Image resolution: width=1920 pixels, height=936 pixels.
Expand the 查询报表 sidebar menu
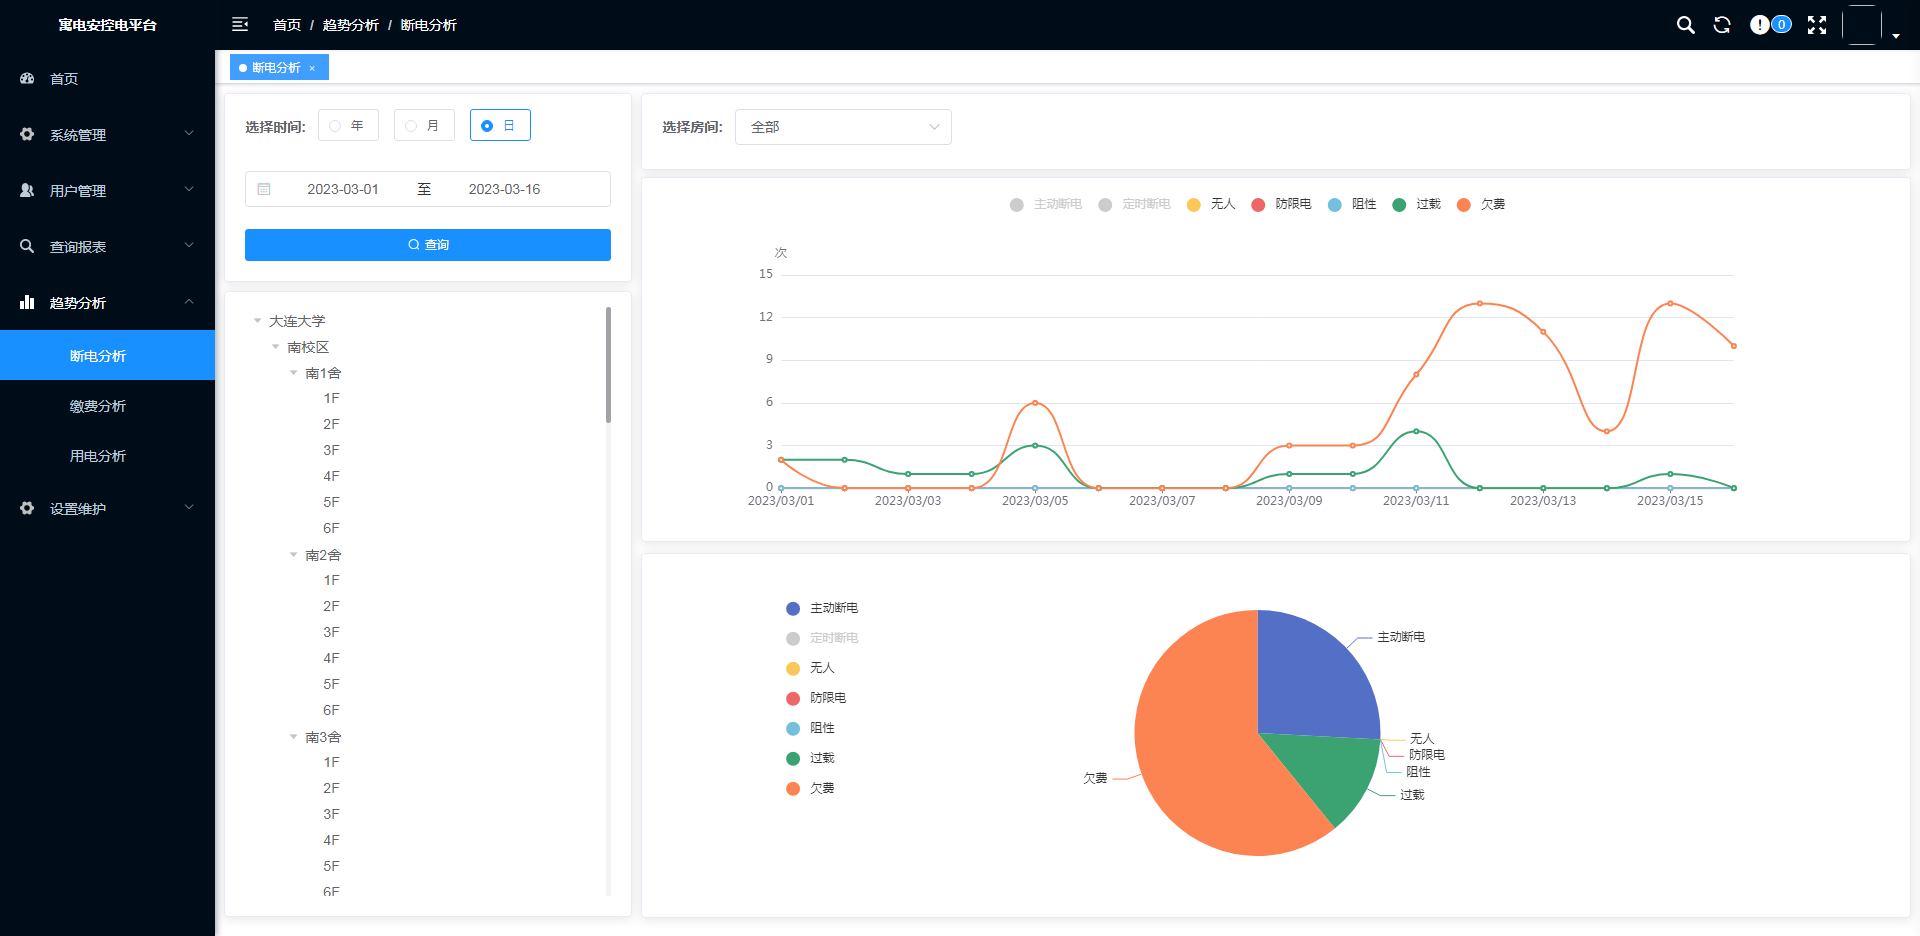coord(107,246)
